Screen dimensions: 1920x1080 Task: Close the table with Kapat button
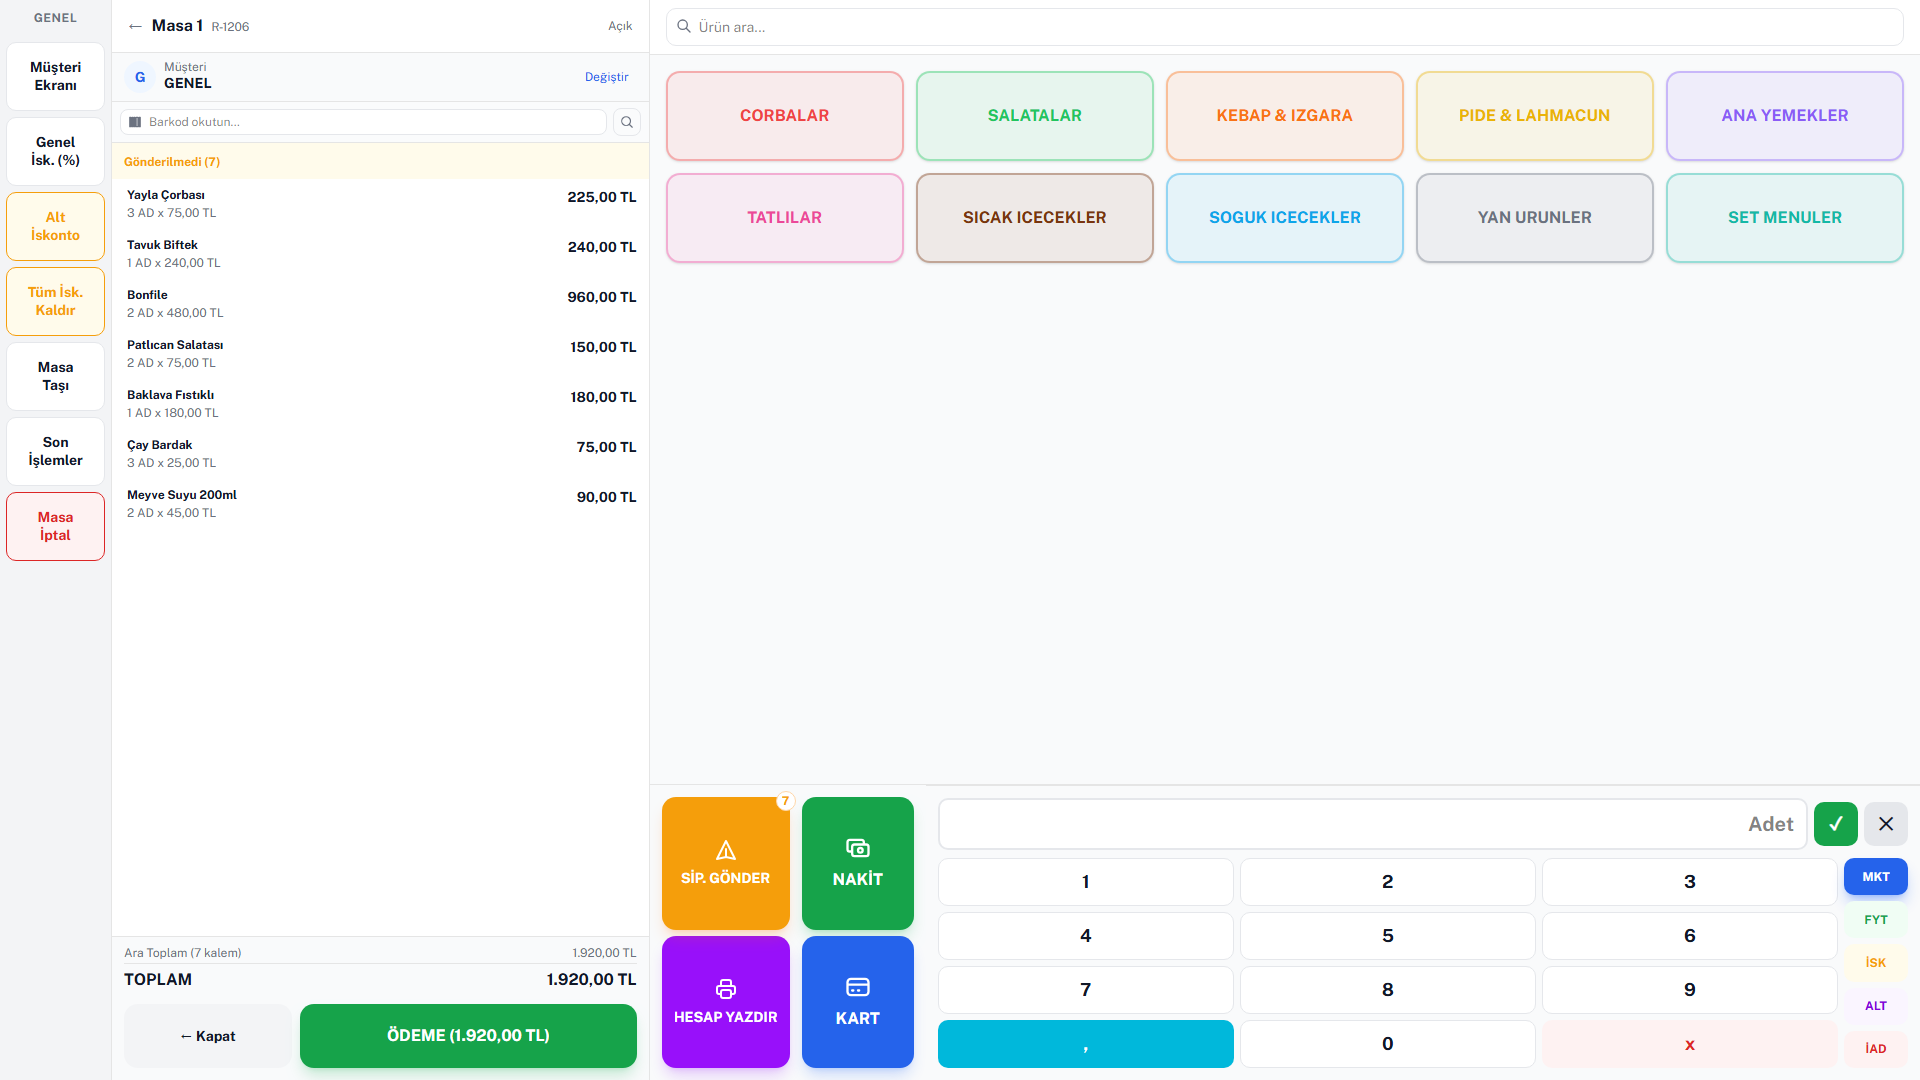pos(208,1036)
